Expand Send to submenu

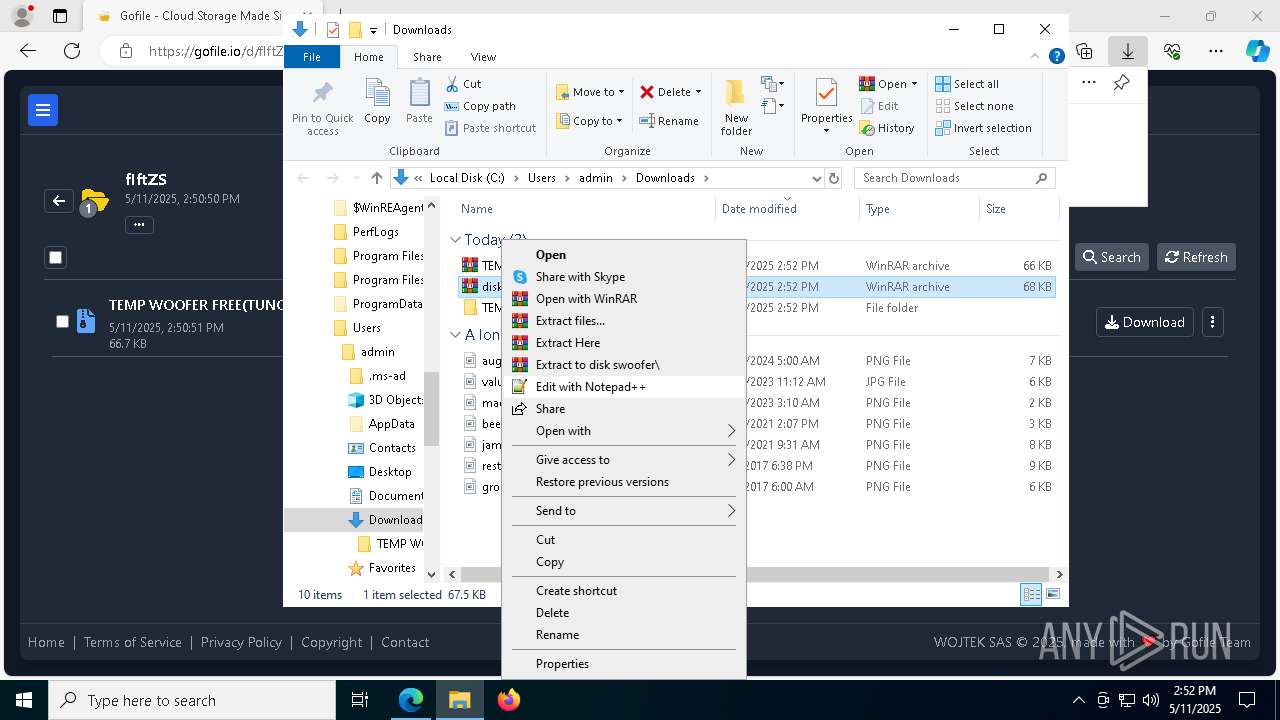tap(624, 511)
